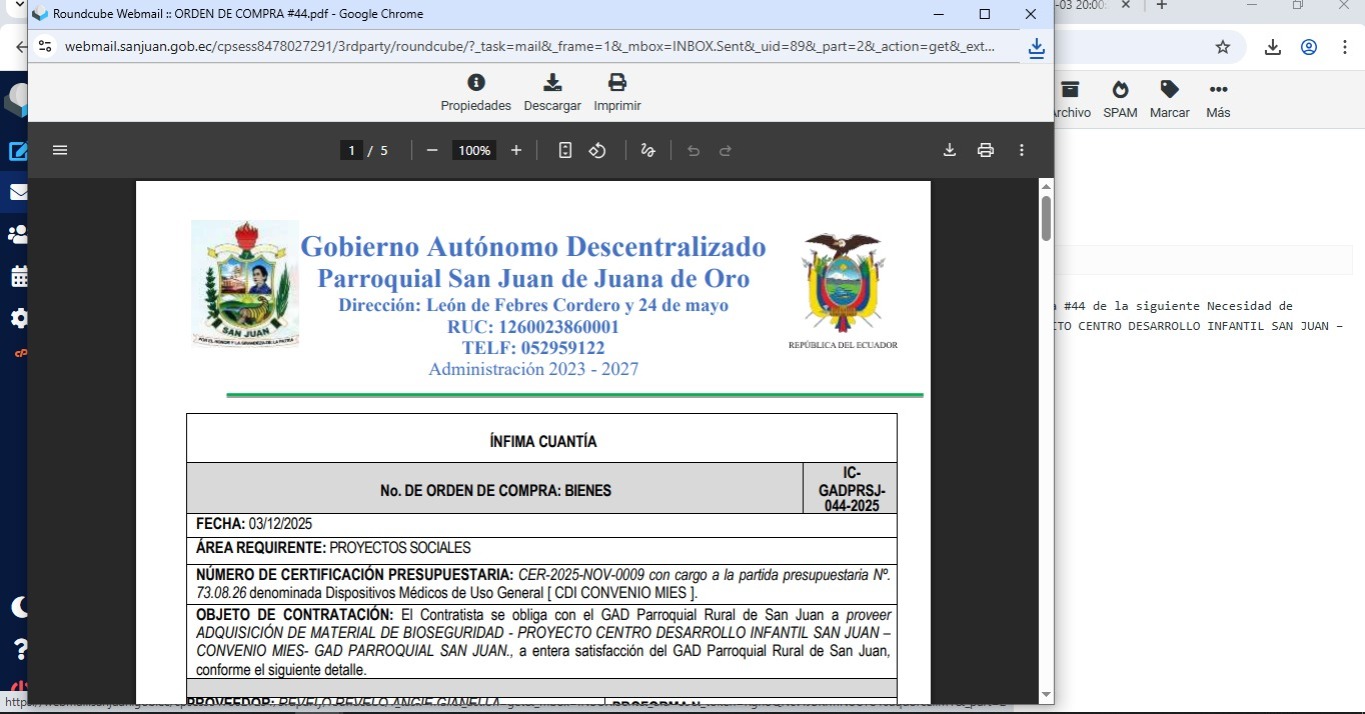Rotate the PDF counterclockwise
The image size is (1365, 714).
597,150
